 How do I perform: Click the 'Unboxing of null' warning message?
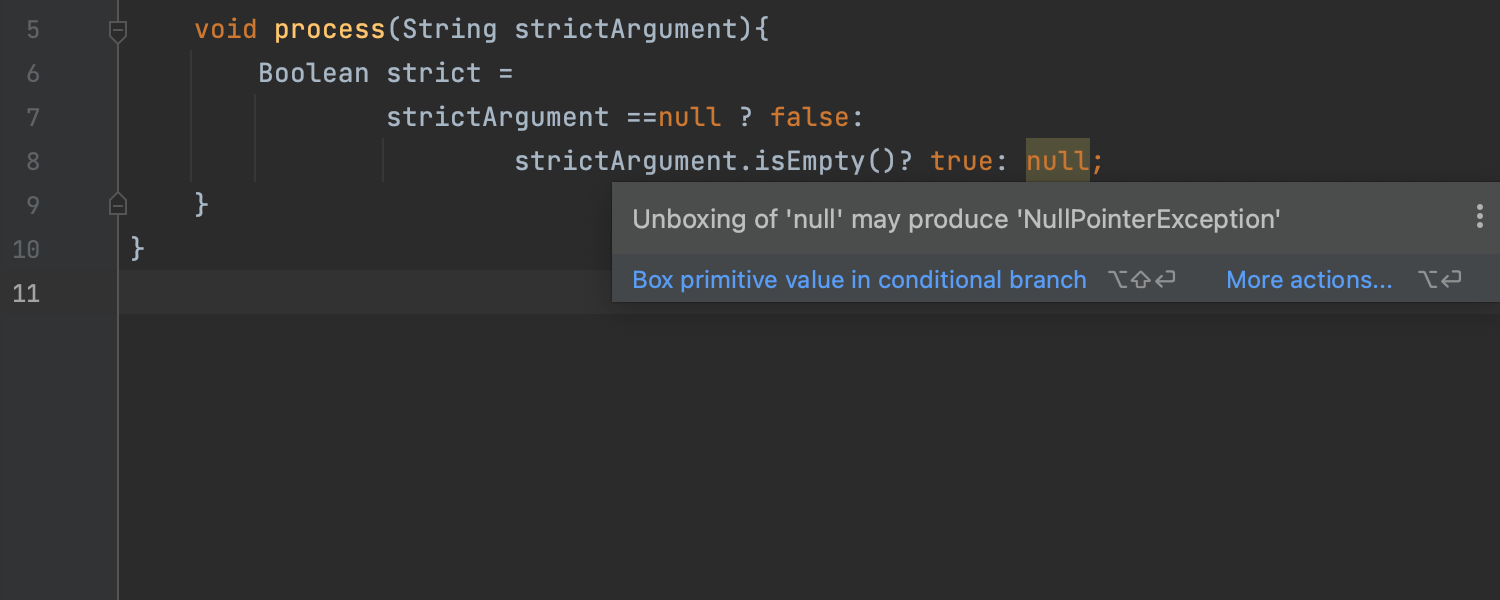(955, 219)
